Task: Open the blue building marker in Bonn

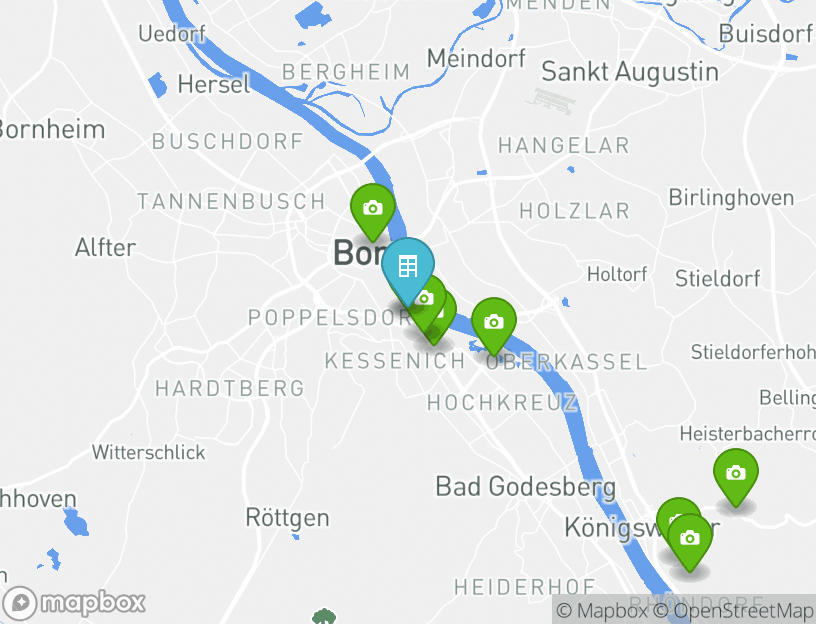Action: click(408, 267)
